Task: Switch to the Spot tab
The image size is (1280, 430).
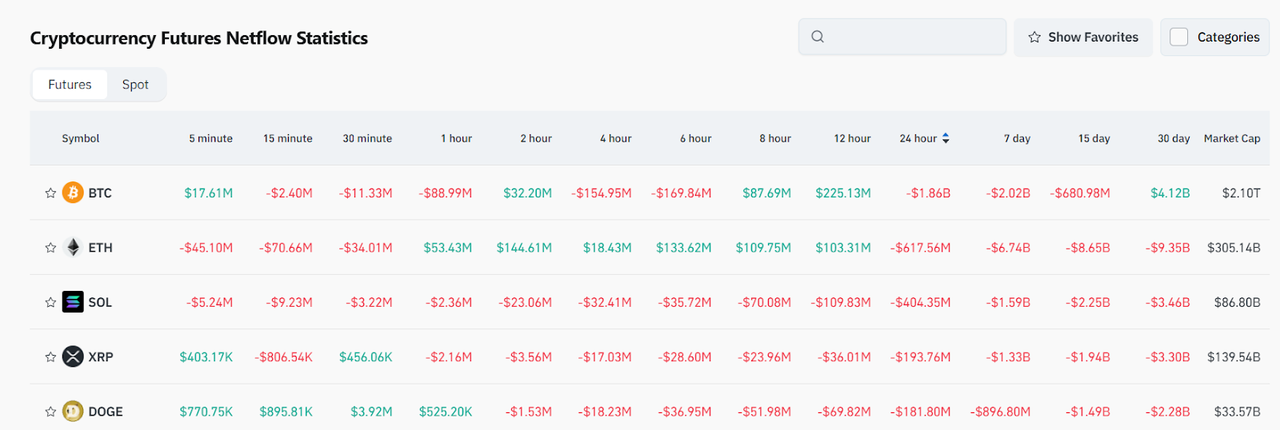Action: coord(135,85)
